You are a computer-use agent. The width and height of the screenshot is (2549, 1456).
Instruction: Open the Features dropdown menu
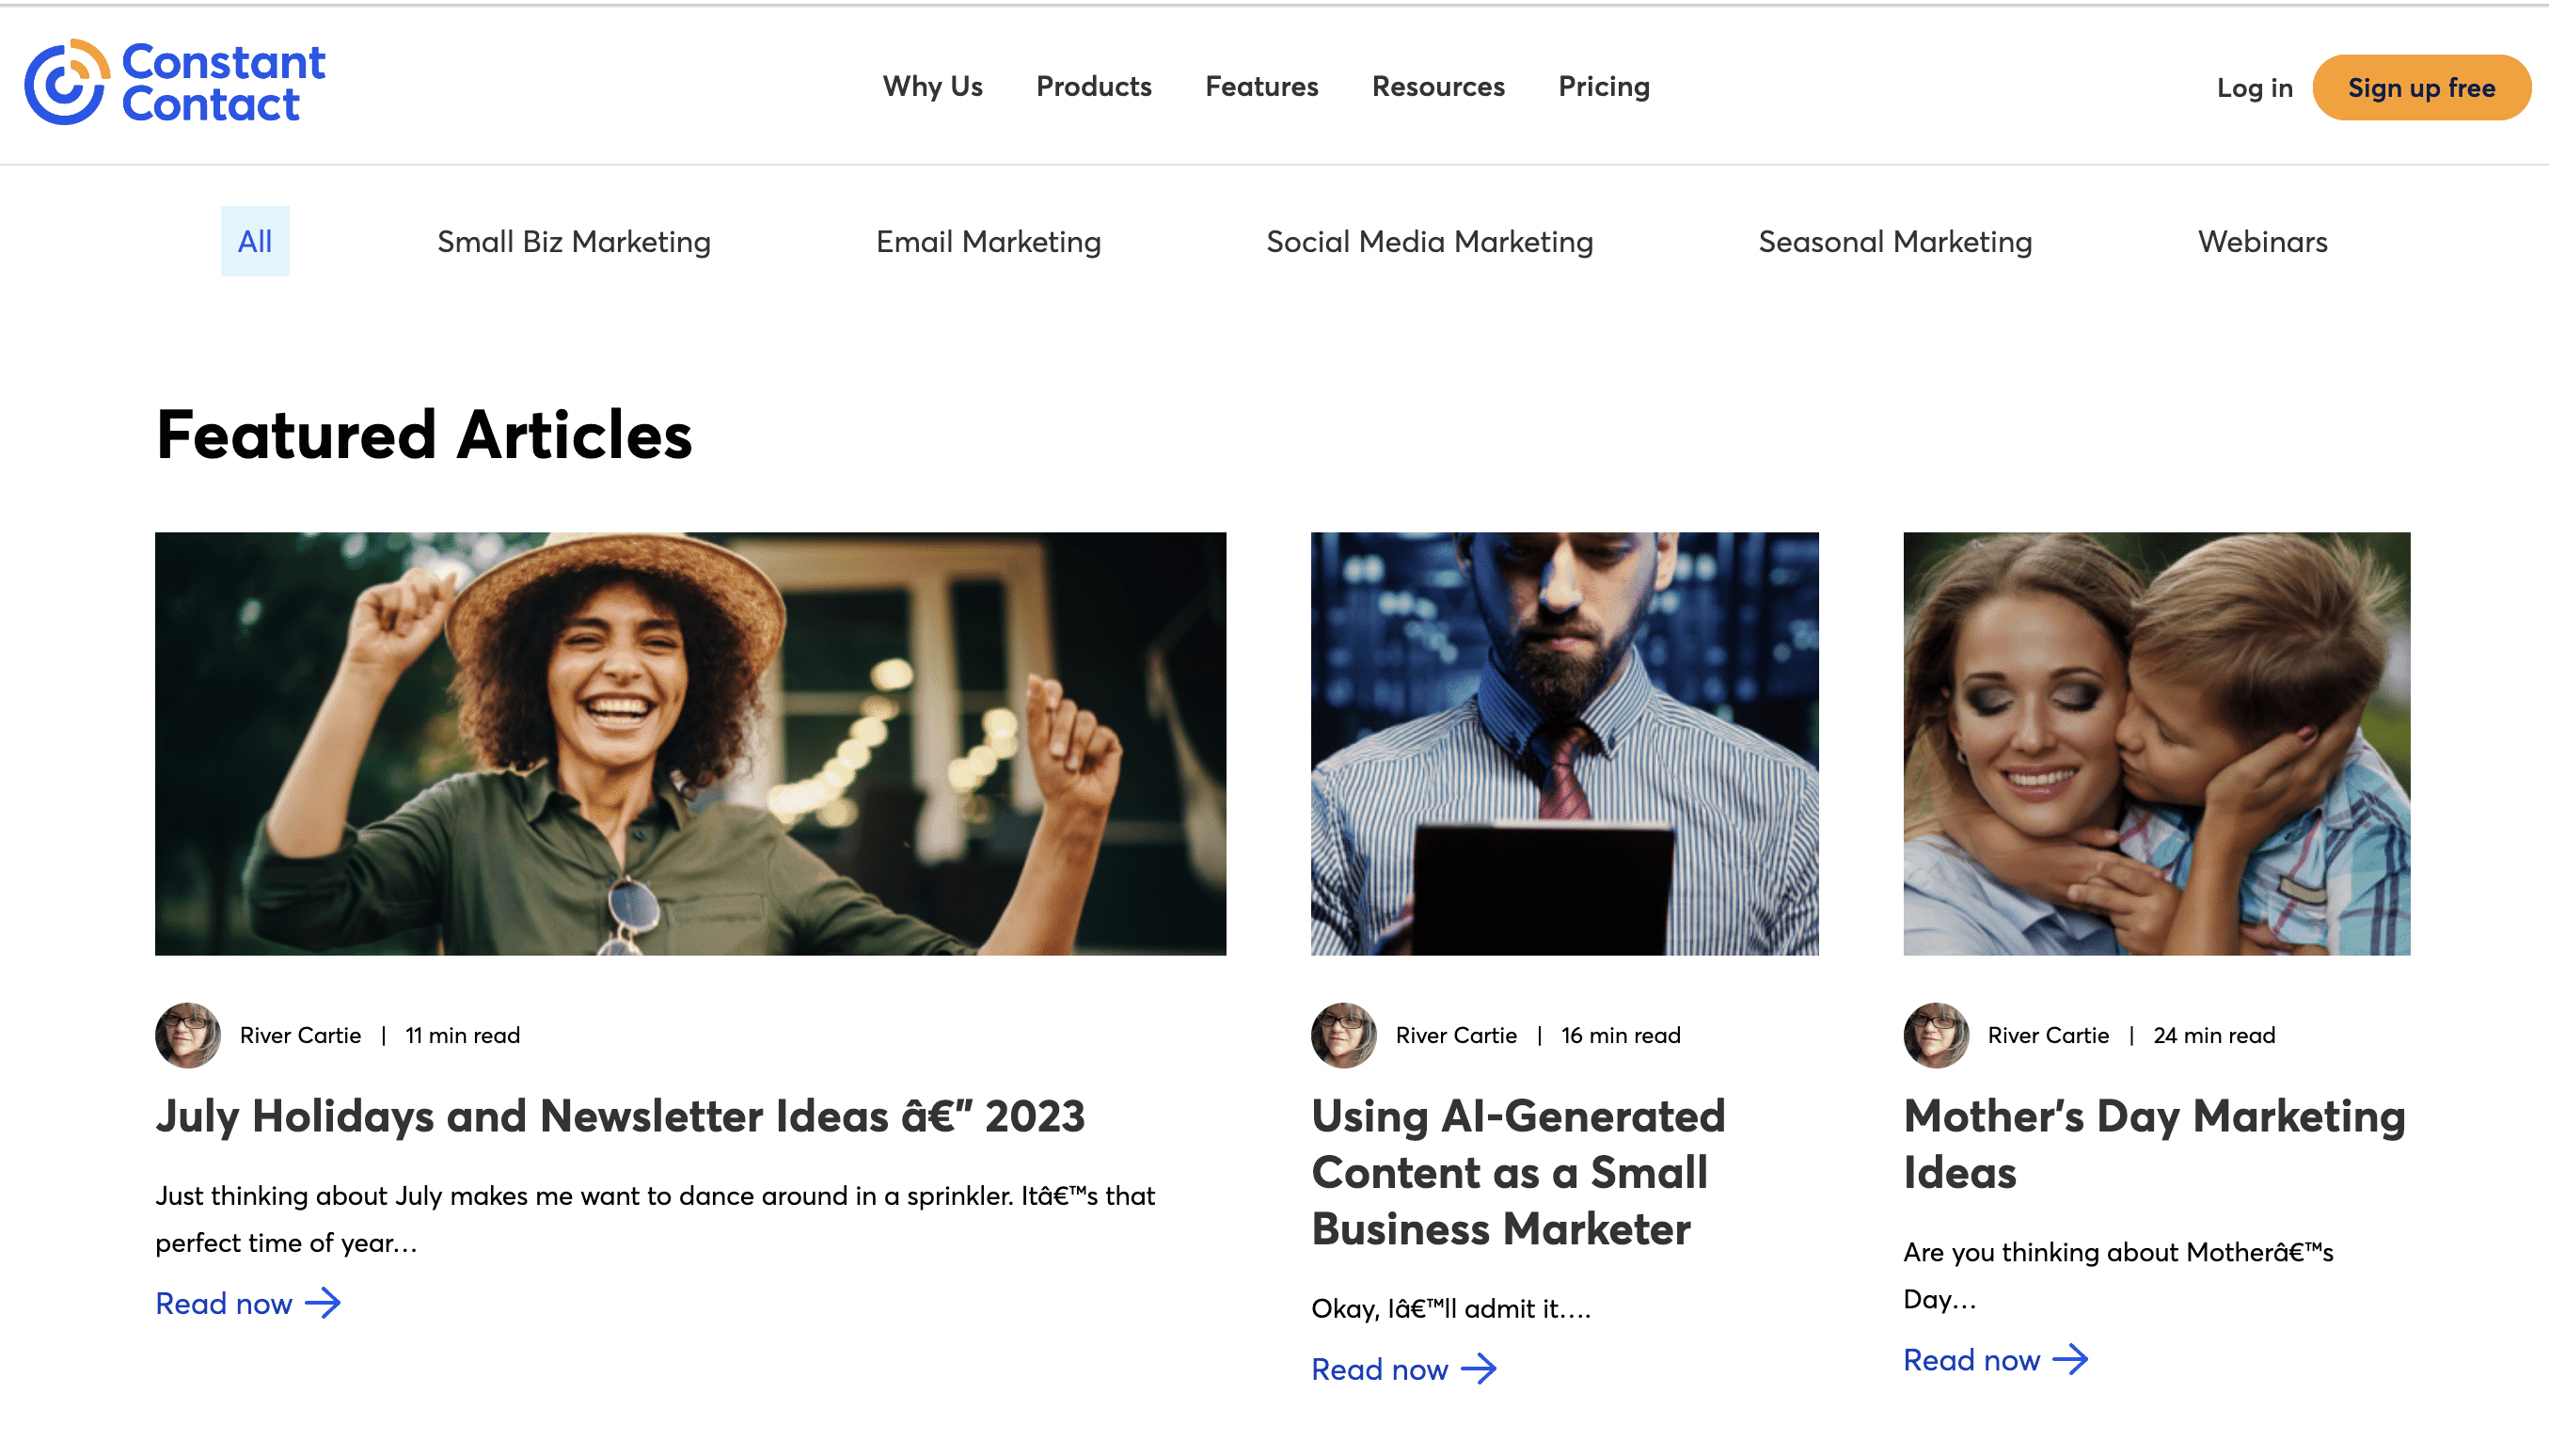coord(1262,87)
